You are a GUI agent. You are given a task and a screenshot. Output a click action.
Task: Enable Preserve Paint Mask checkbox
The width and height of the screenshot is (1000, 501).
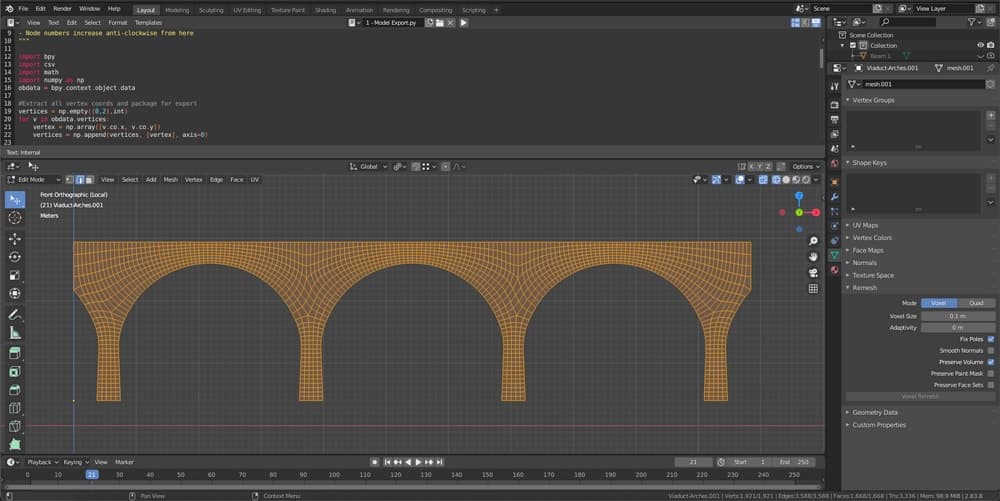coord(990,373)
